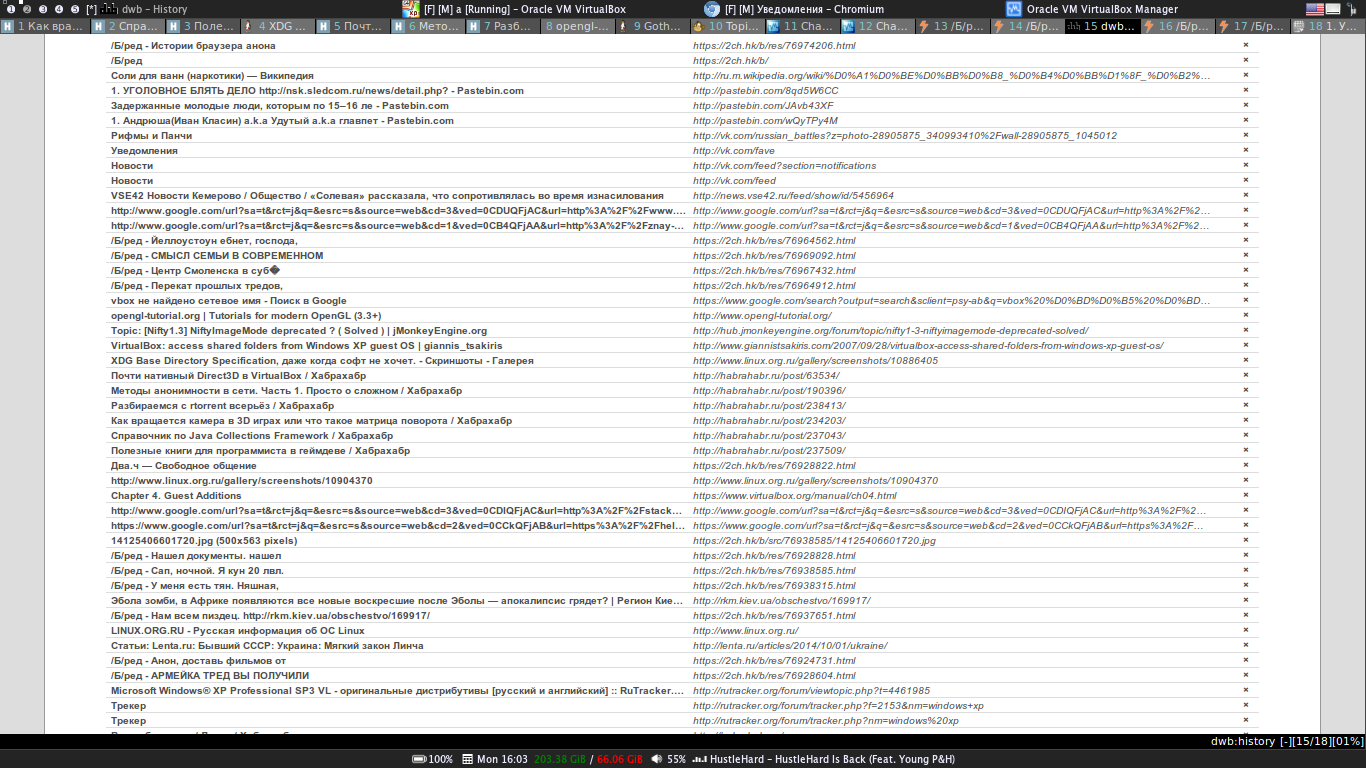
Task: Open 'Topic: [Nifty1.3] NiftyImageMode deprecated' link
Action: [299, 330]
